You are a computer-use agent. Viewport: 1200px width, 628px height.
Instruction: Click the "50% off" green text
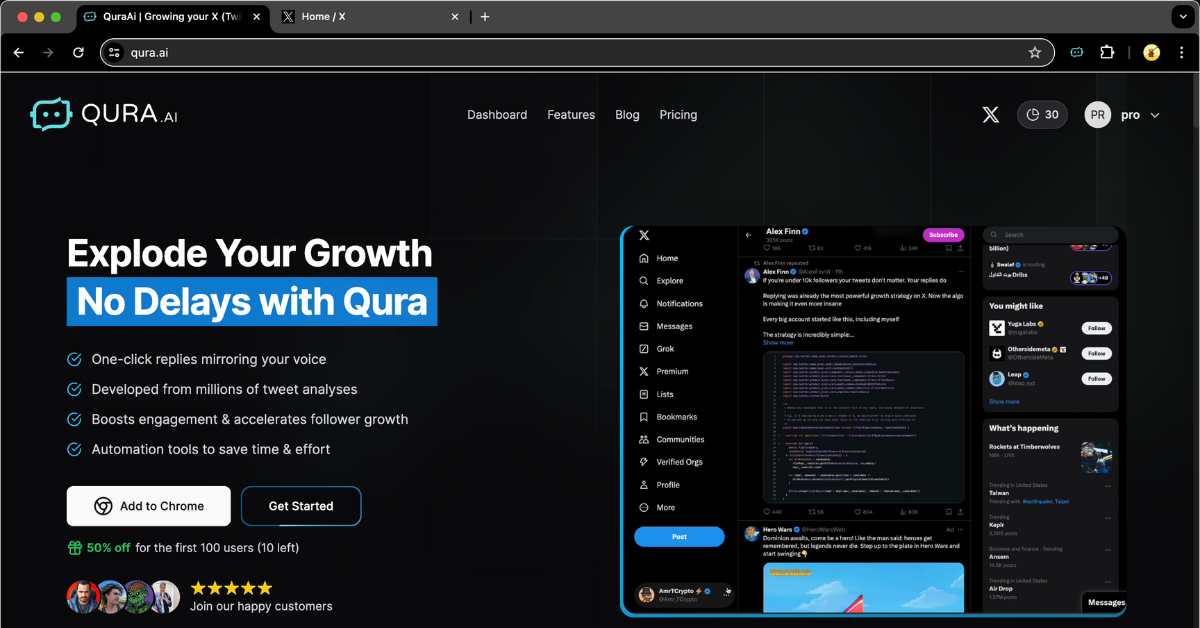109,547
